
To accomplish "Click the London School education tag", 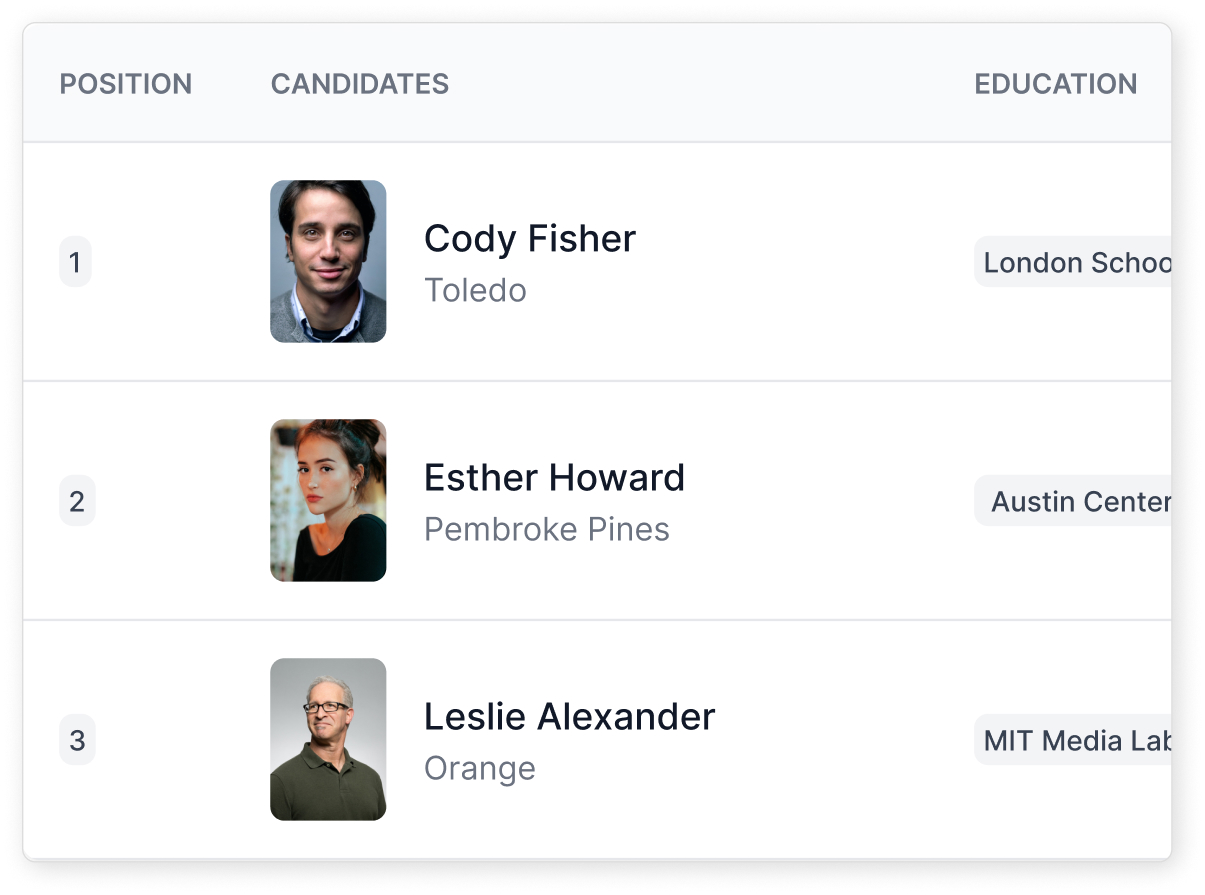I will [1073, 262].
